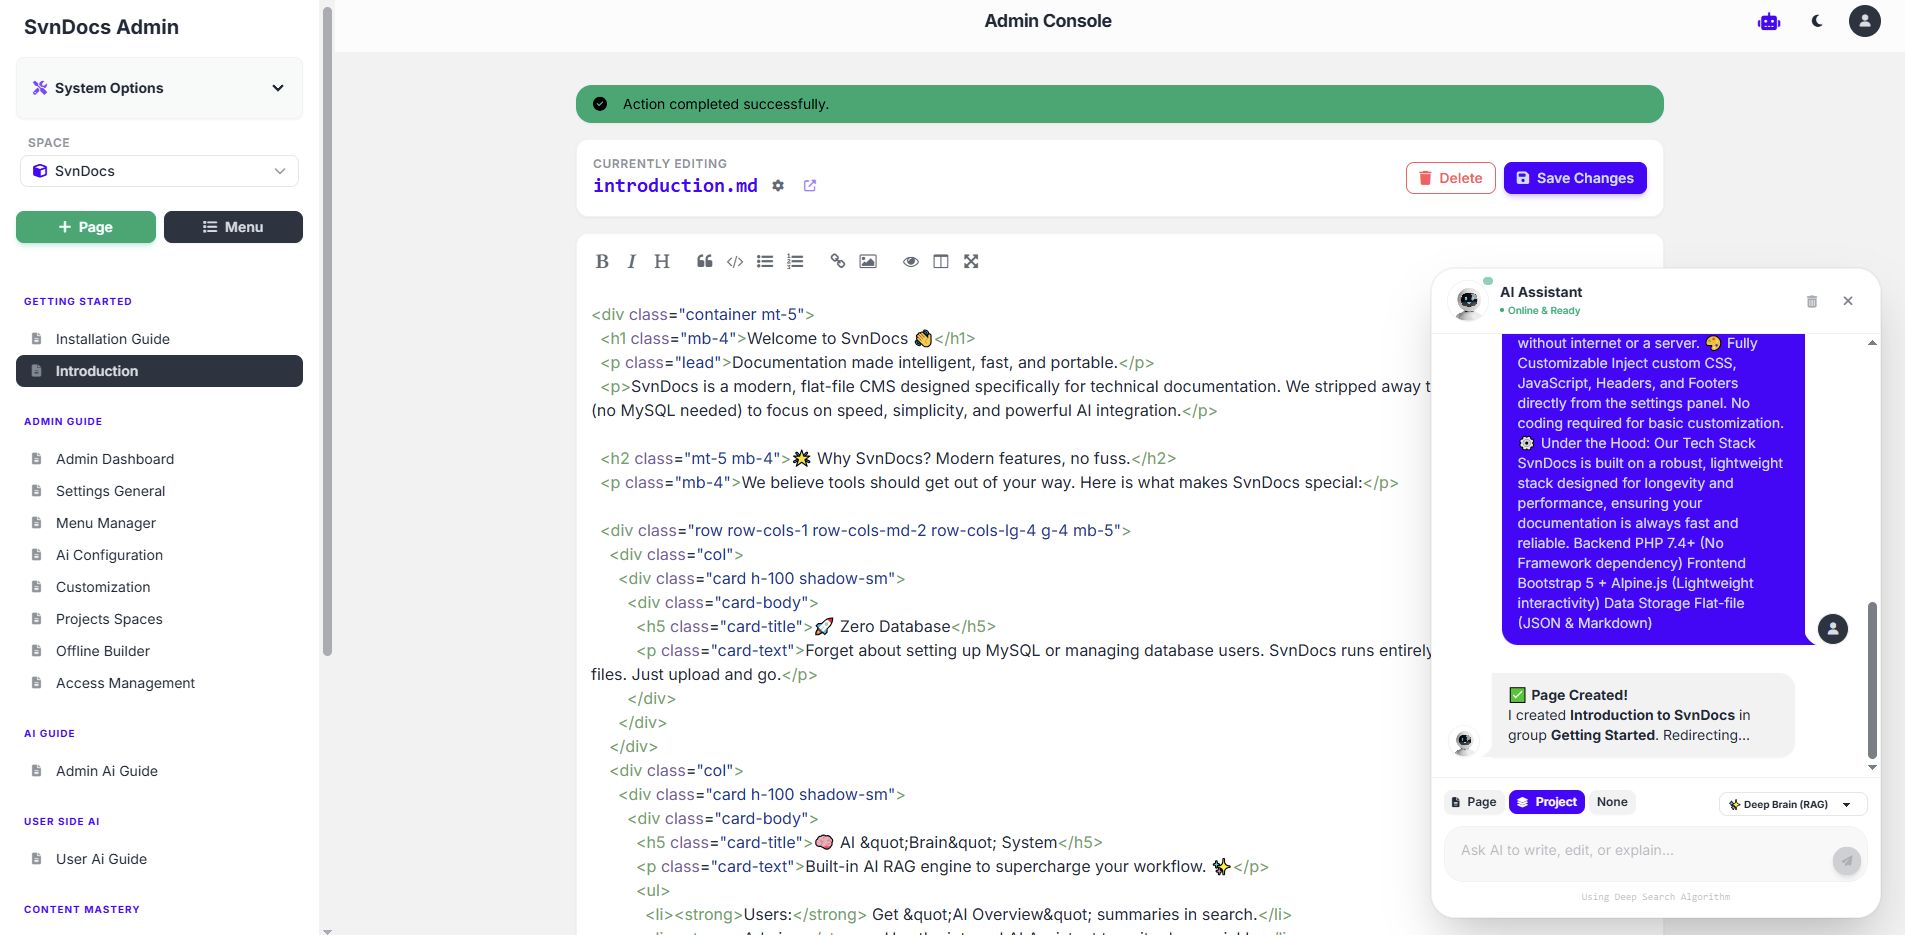Viewport: 1905px width, 935px height.
Task: Delete the current page
Action: [x=1451, y=178]
